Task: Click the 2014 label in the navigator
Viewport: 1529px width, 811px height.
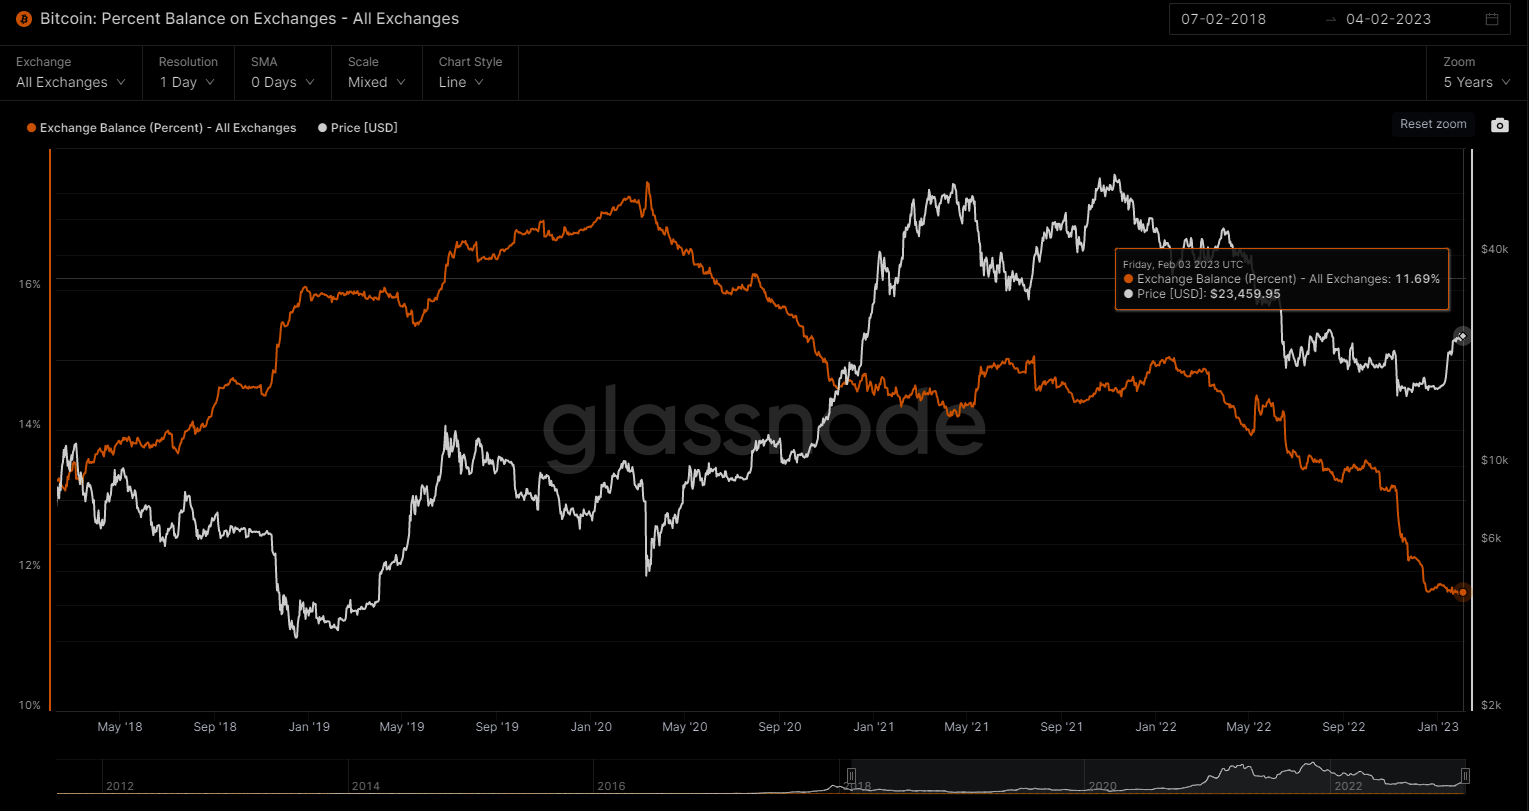Action: click(366, 786)
